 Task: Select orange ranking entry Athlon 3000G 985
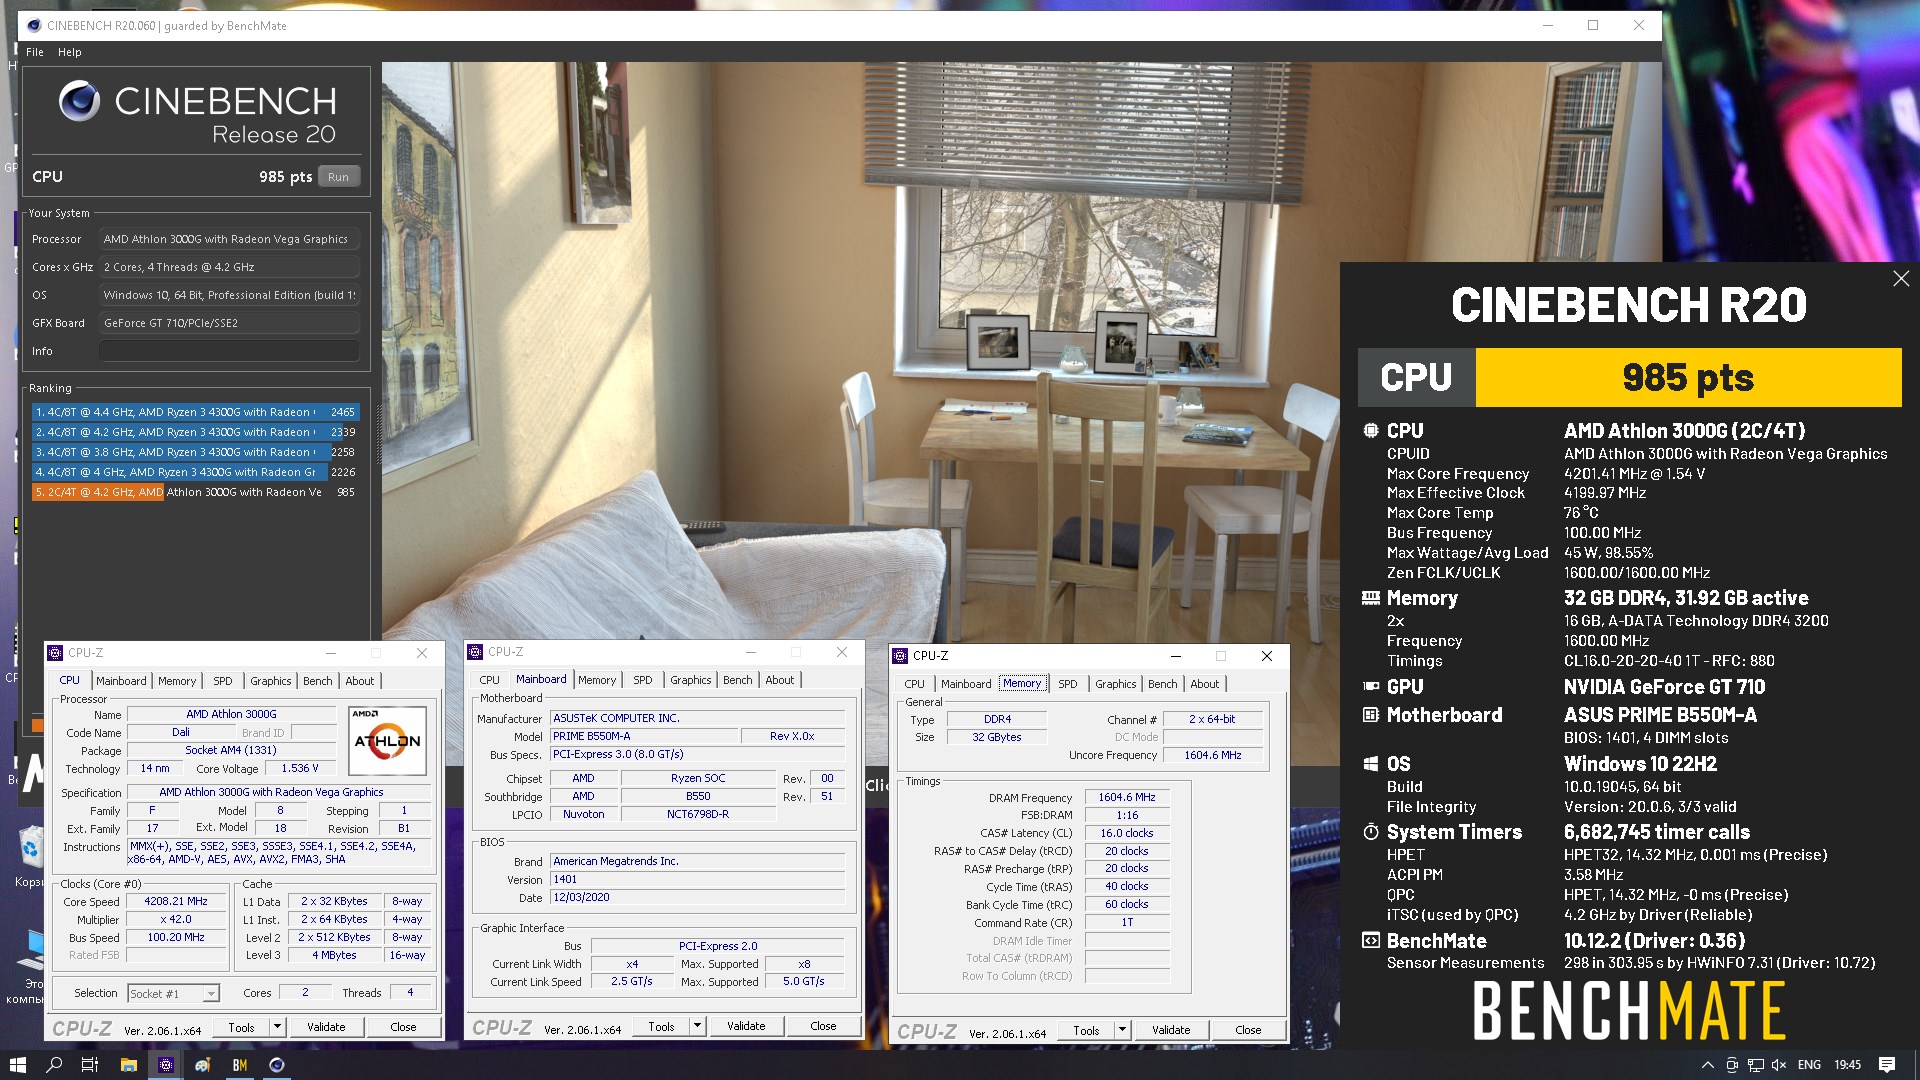195,492
